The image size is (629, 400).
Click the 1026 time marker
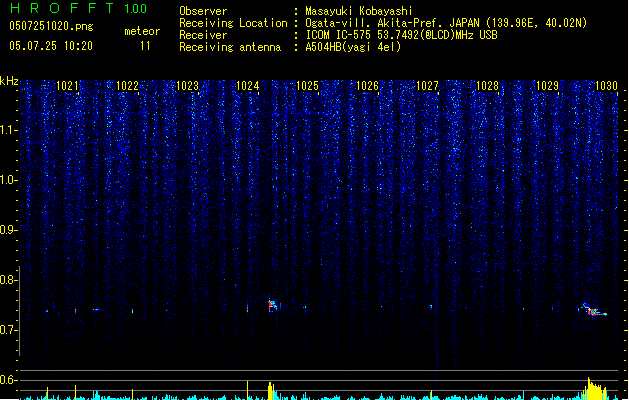coord(367,86)
